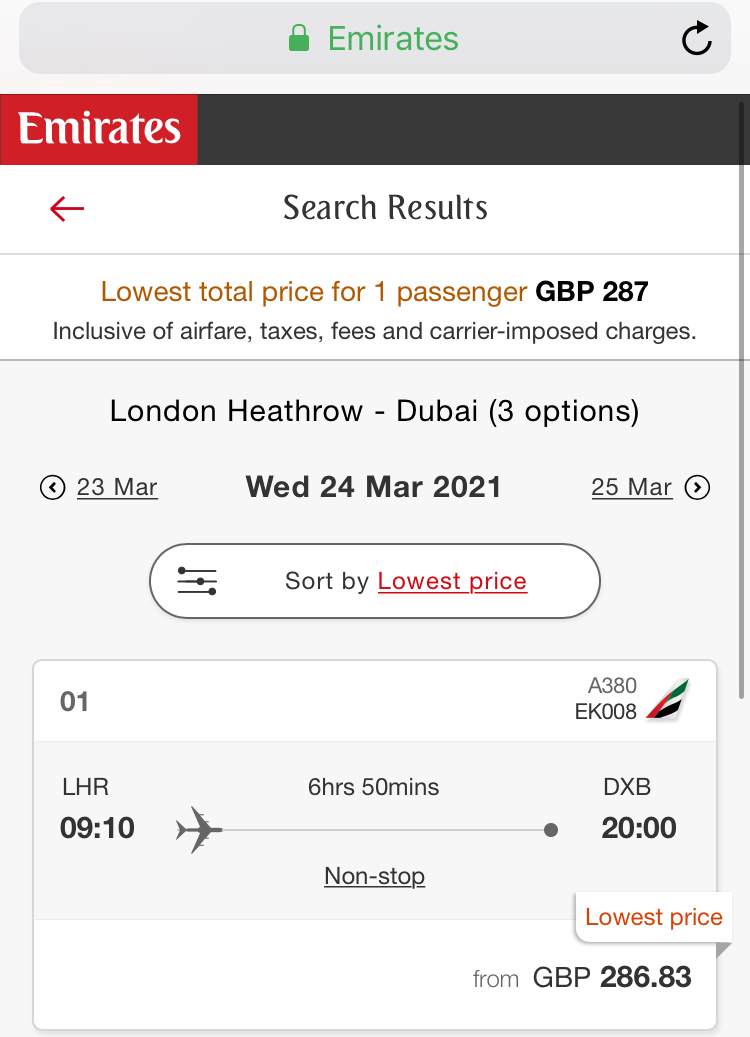This screenshot has width=750, height=1037.
Task: Go to previous day arrow icon
Action: coord(53,487)
